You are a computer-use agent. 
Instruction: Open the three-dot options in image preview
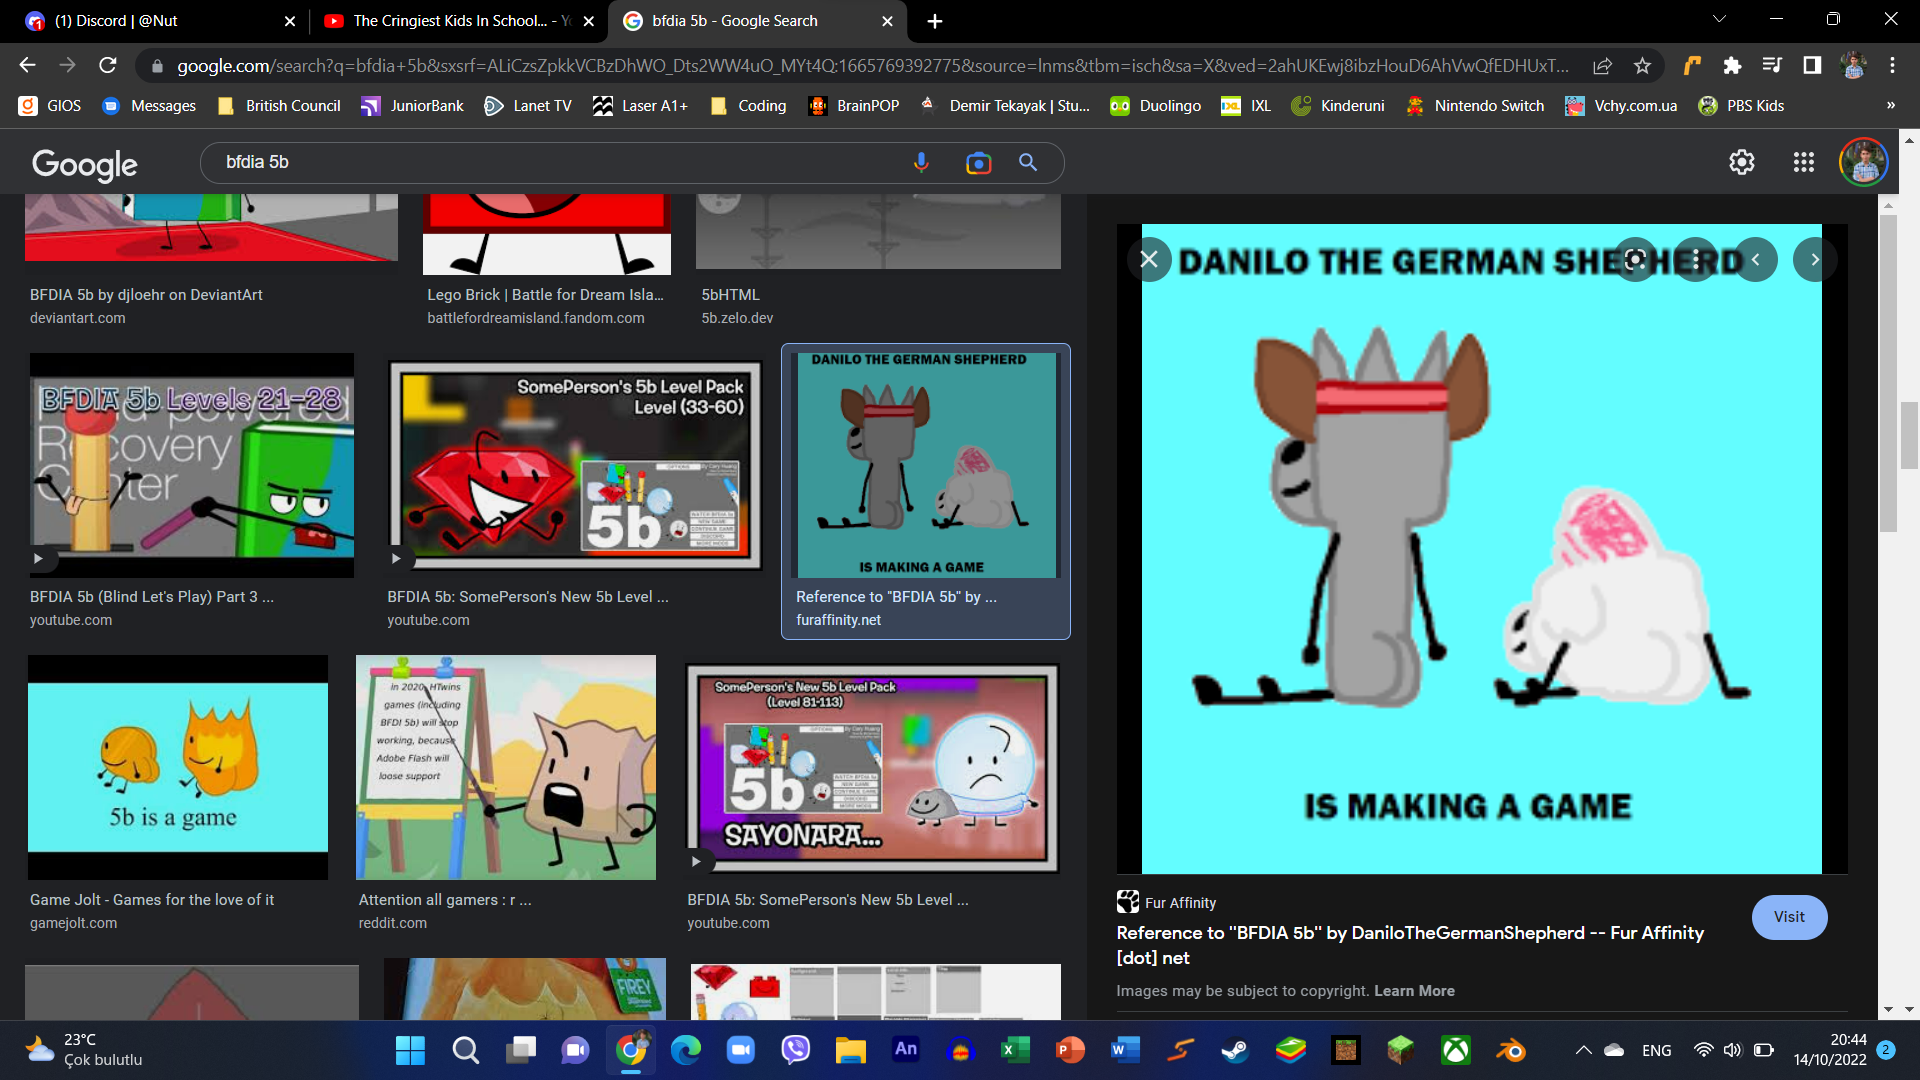[x=1696, y=260]
